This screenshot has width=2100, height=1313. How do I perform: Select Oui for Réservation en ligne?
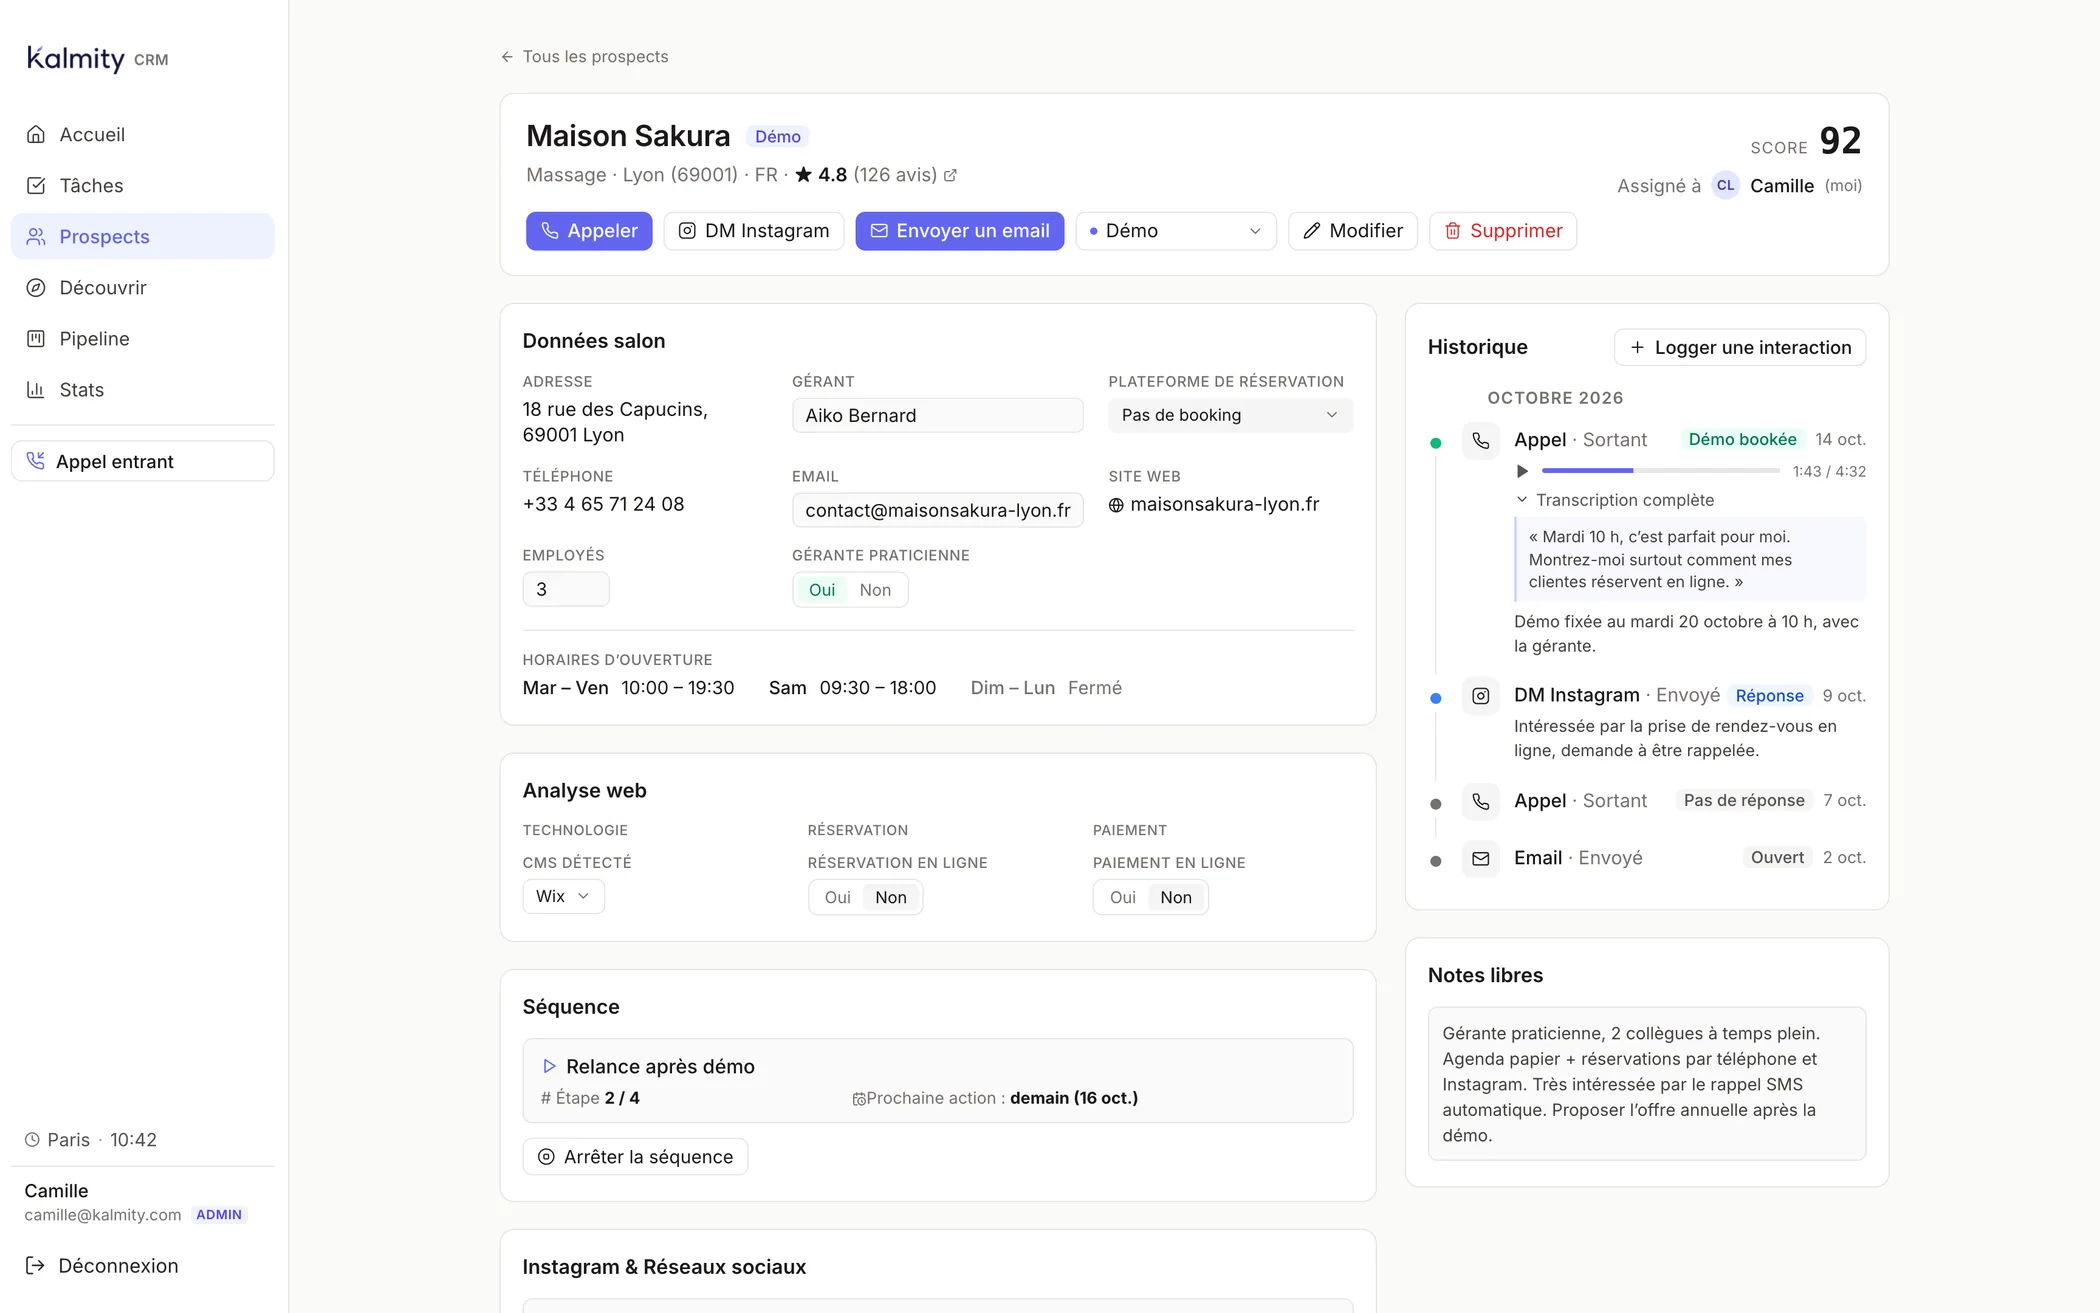coord(838,897)
